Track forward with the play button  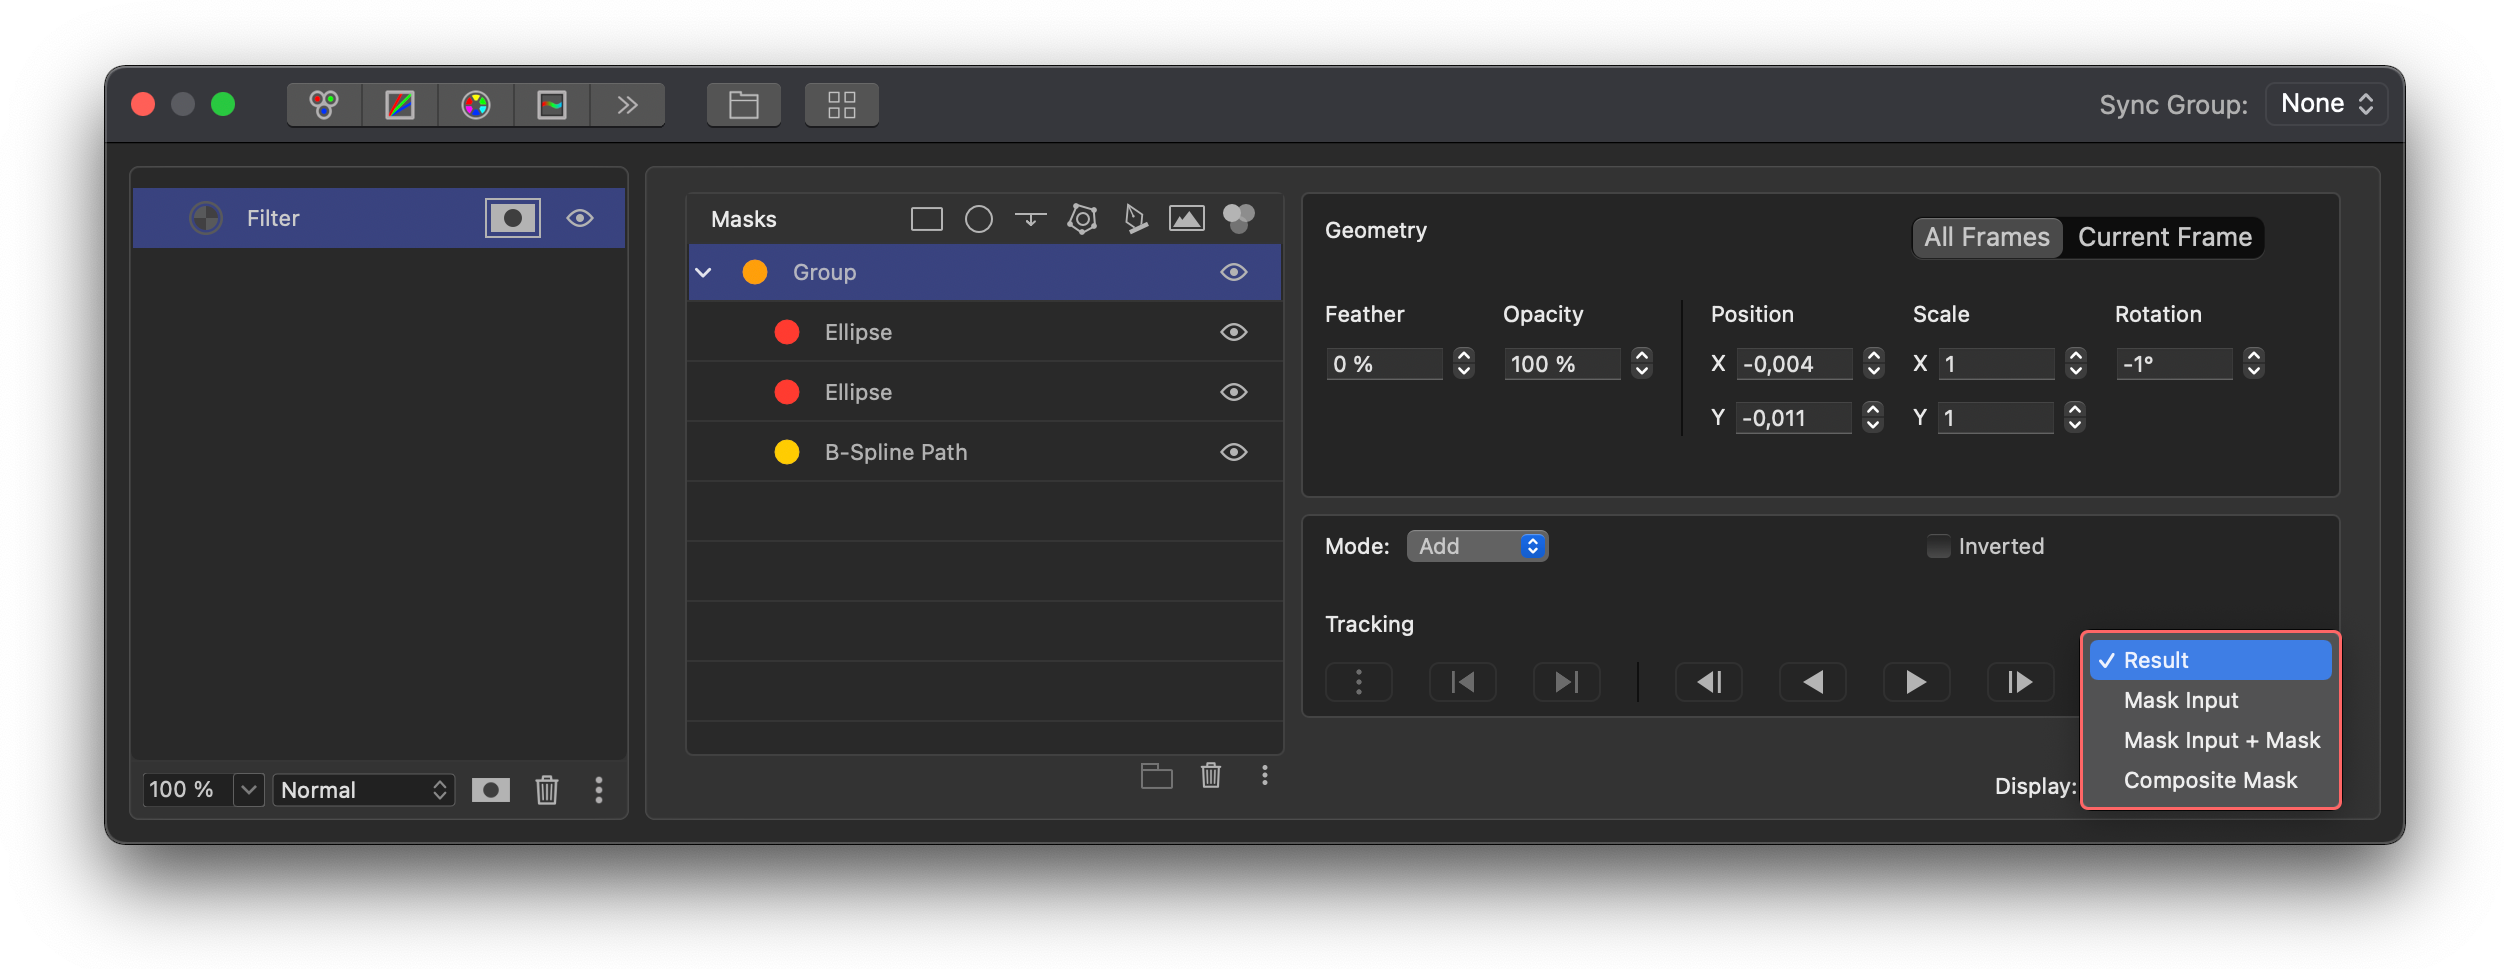click(x=1915, y=682)
